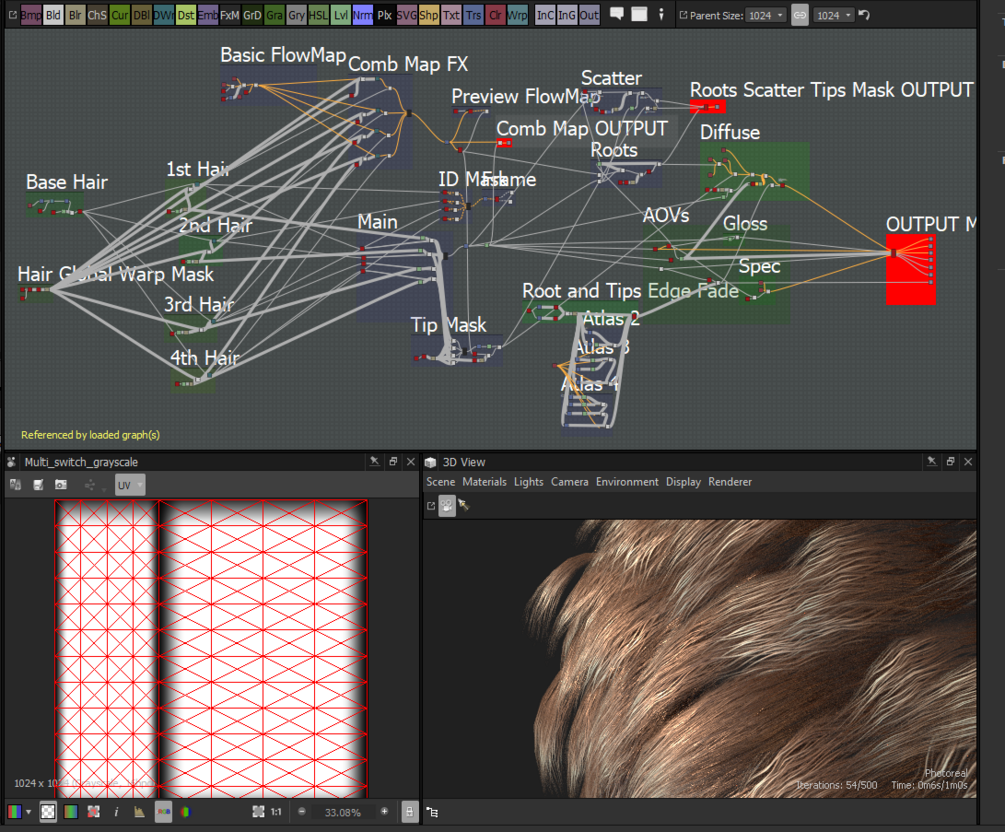Open the UV dropdown in 2D view
The width and height of the screenshot is (1005, 832).
(130, 485)
